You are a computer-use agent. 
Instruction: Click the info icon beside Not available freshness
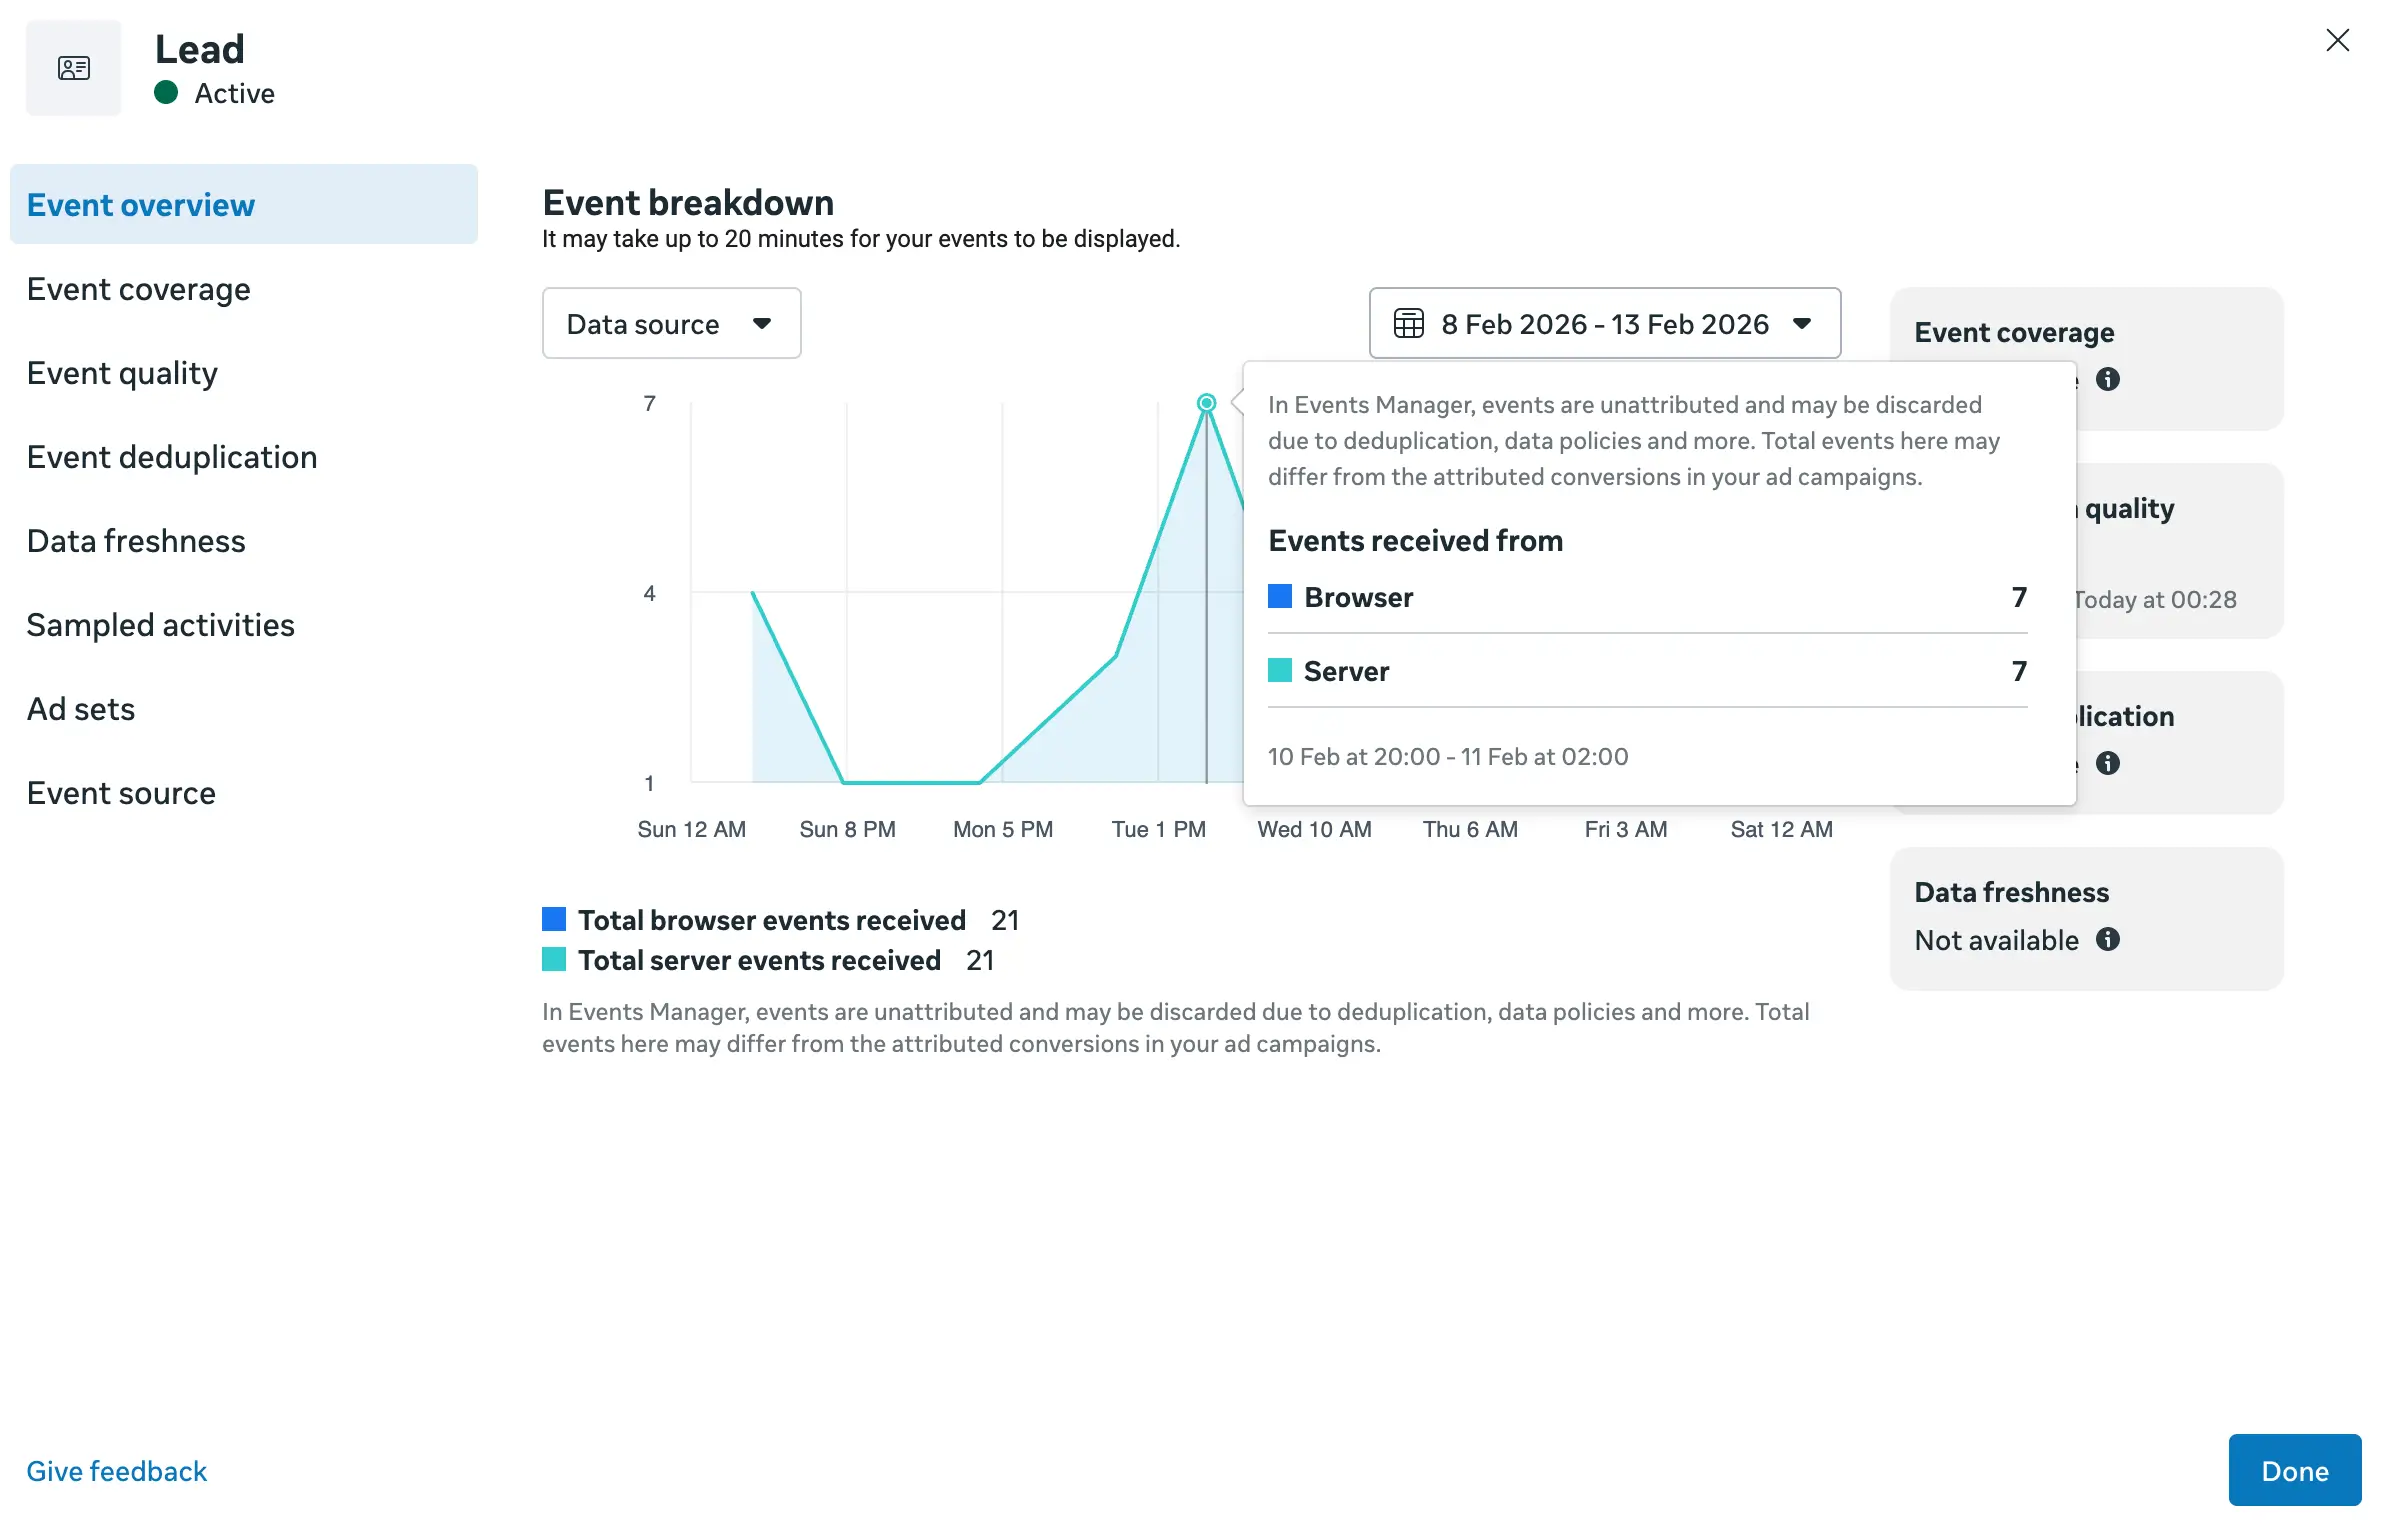[x=2108, y=939]
